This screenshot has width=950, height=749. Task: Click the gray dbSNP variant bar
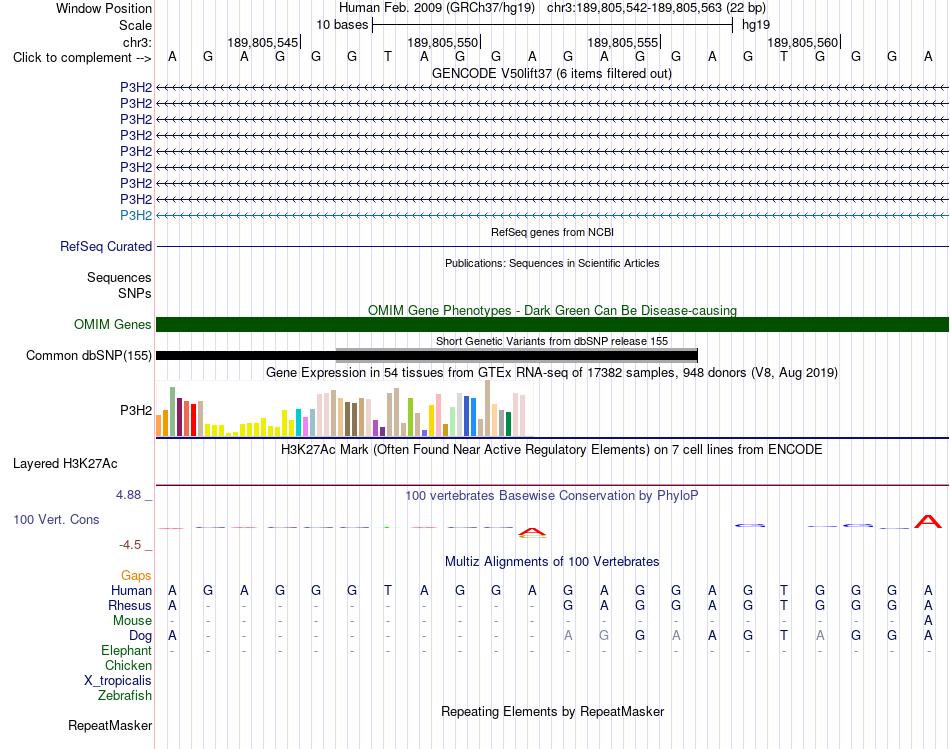(x=516, y=355)
